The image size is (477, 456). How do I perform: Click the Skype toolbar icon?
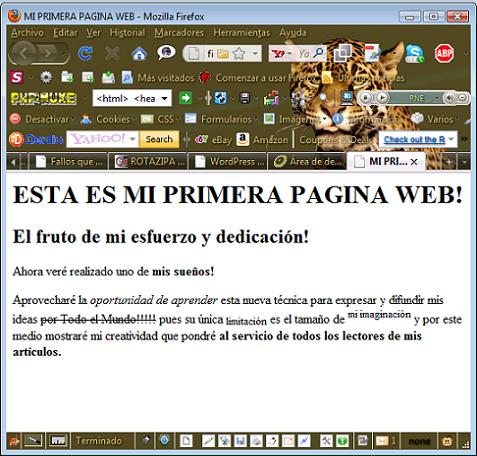point(414,53)
